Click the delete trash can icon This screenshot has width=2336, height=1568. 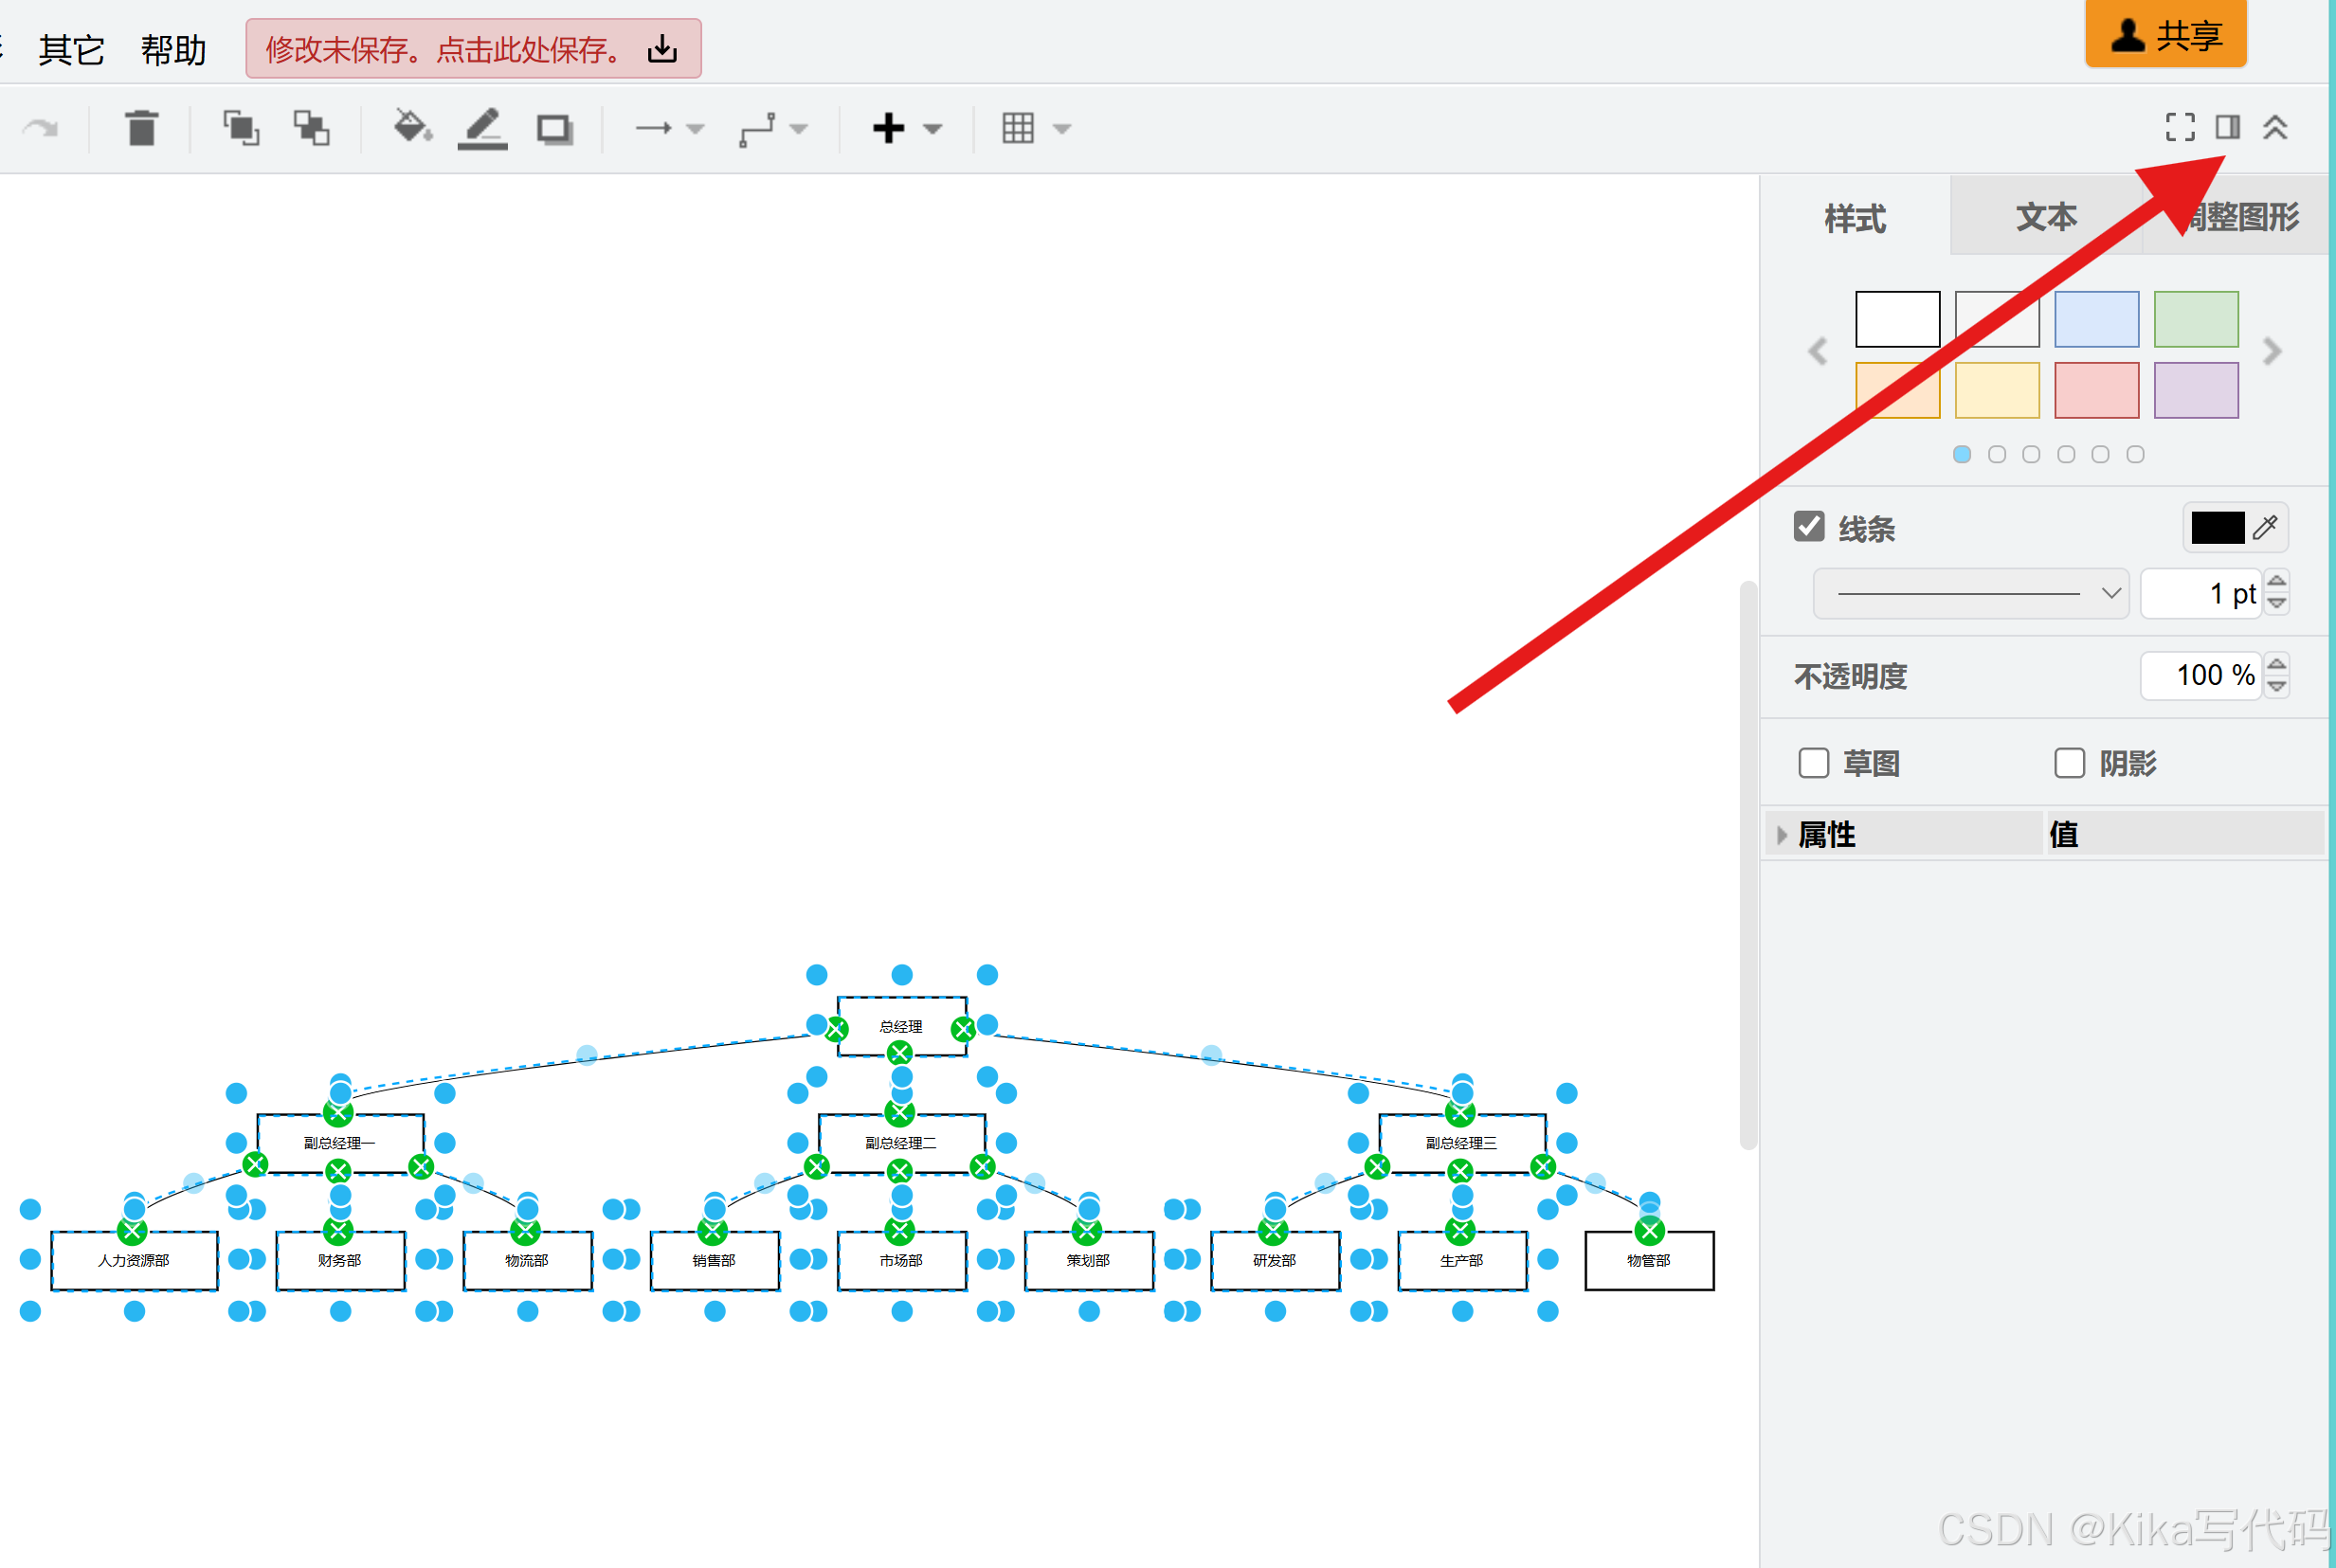pyautogui.click(x=142, y=128)
